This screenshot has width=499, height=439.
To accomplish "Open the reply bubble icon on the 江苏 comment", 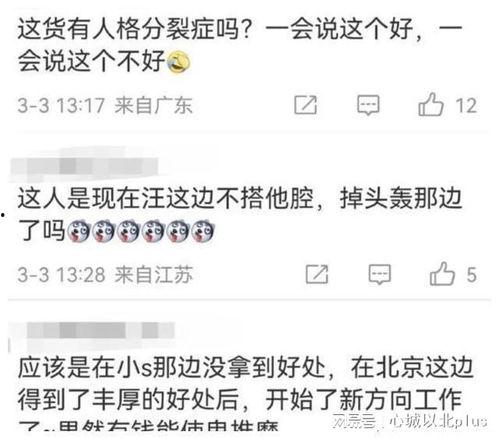I will pos(380,275).
